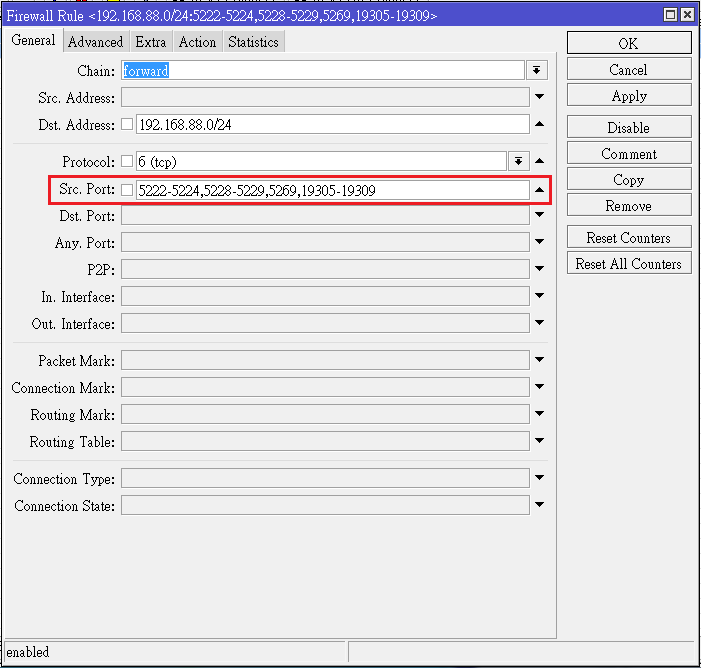The height and width of the screenshot is (668, 701).
Task: Expand the Routing Table field
Action: [x=540, y=440]
